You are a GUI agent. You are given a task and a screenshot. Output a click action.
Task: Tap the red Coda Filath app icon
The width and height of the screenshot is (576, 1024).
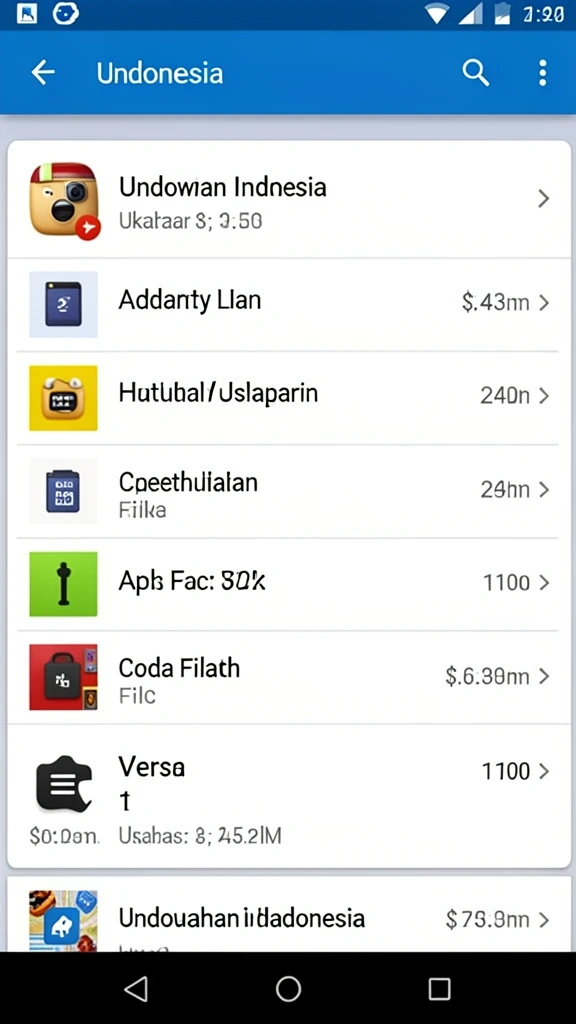(63, 677)
